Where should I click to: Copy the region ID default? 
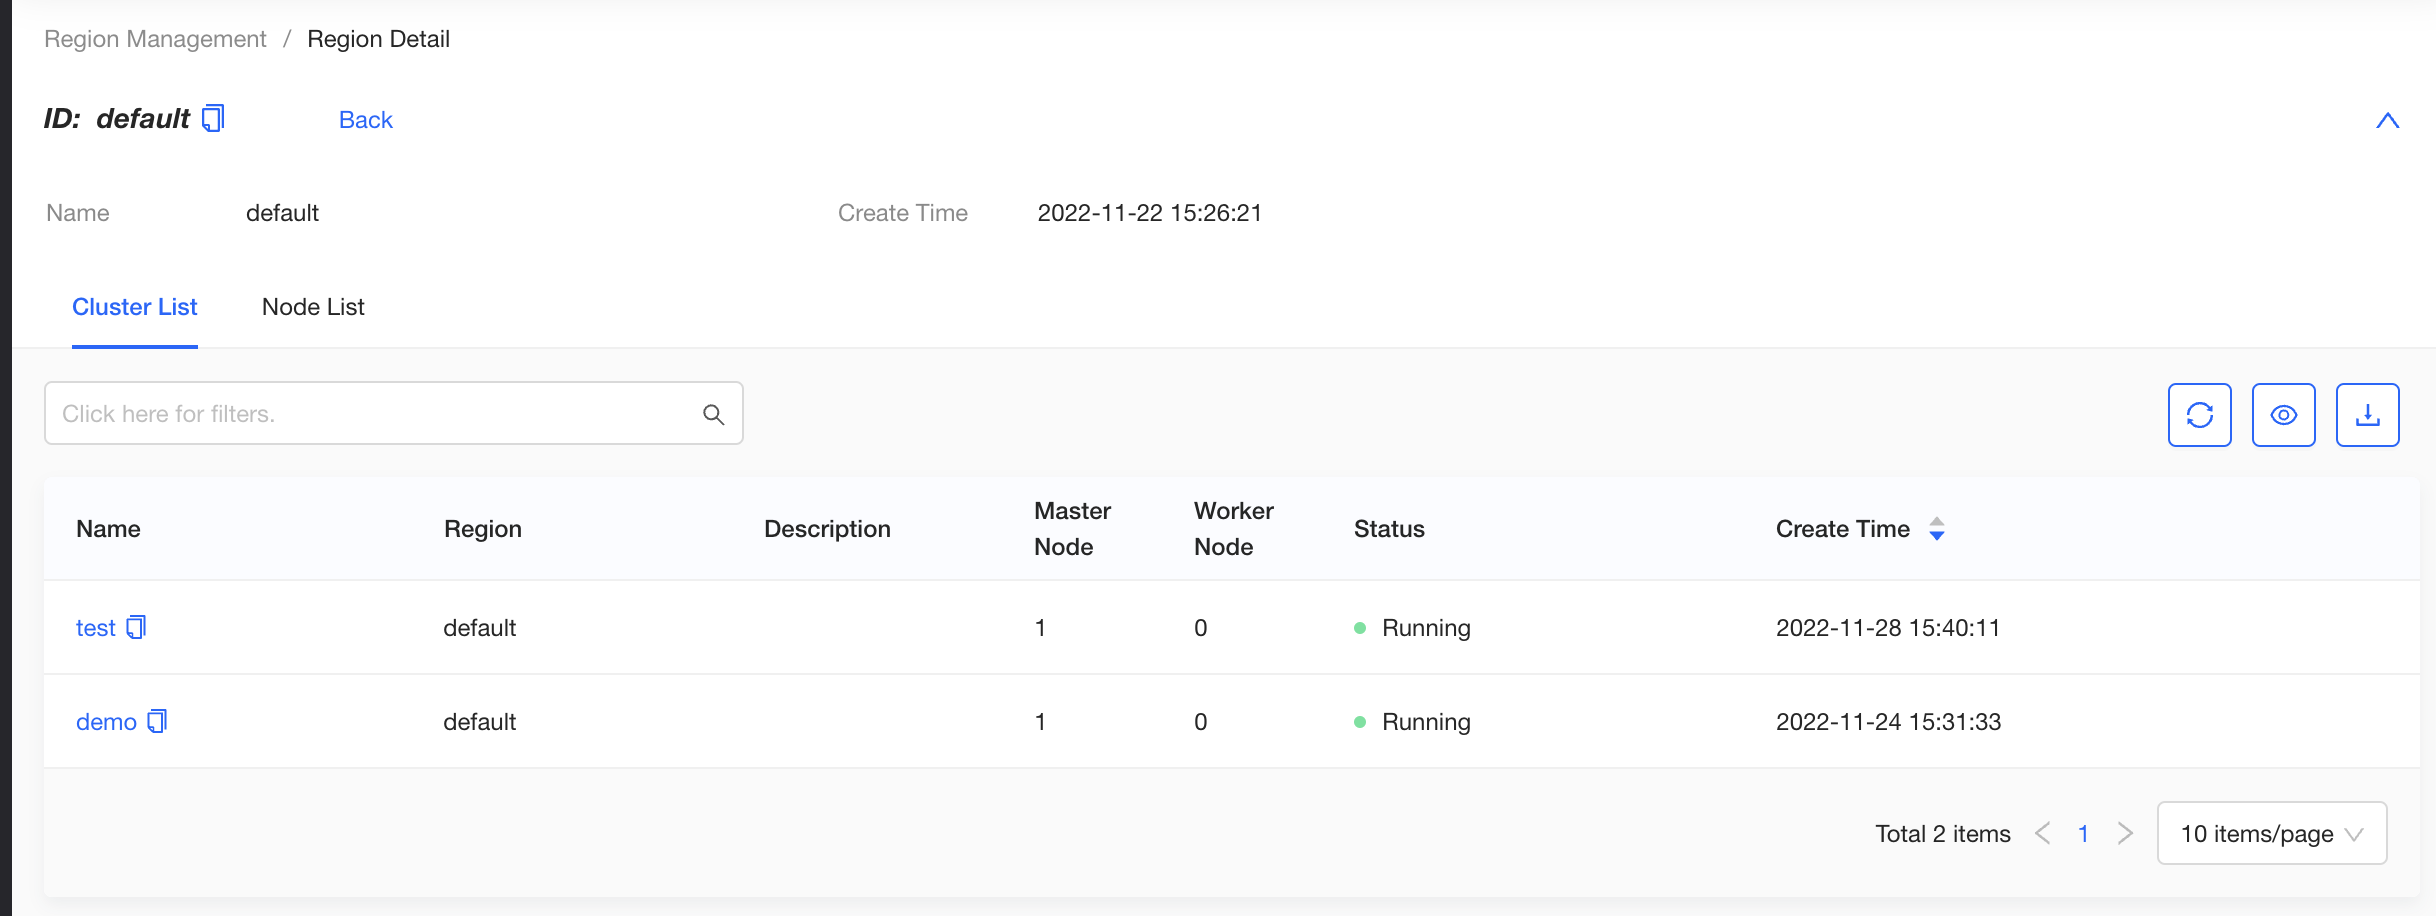(x=213, y=119)
